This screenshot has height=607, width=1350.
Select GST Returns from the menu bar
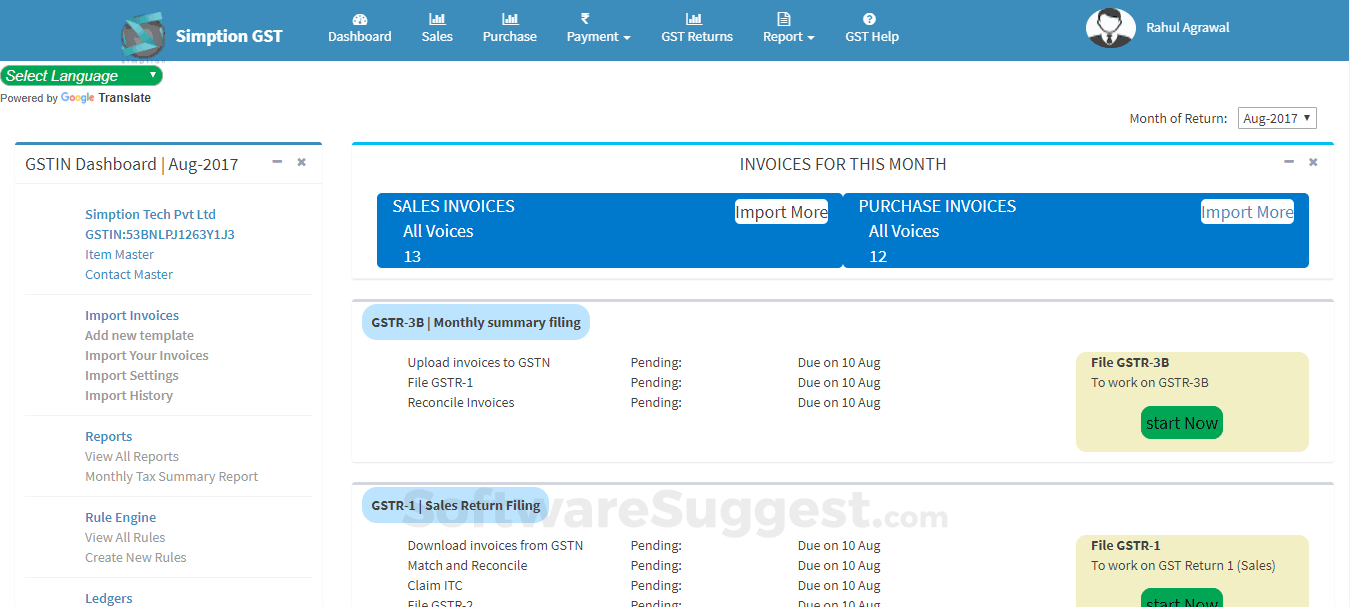(696, 36)
